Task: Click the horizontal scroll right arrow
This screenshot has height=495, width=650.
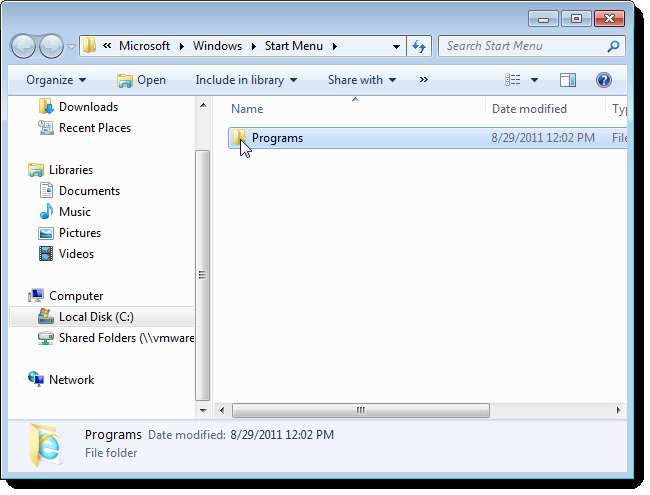Action: [x=618, y=410]
